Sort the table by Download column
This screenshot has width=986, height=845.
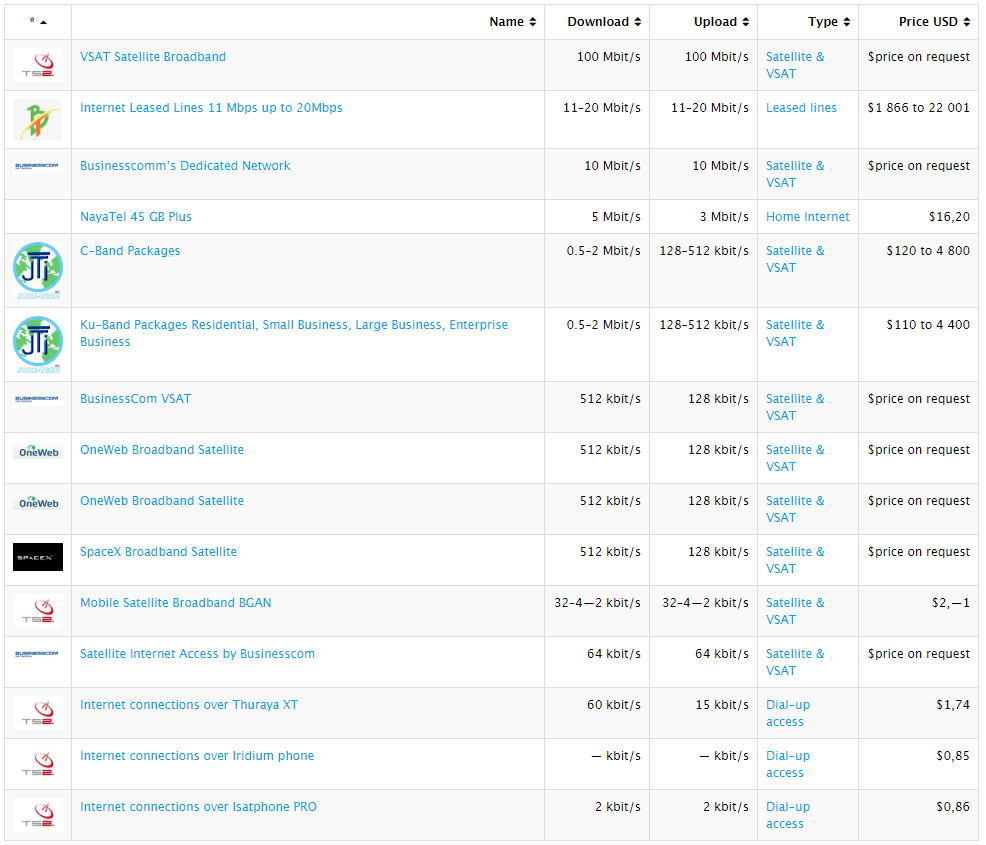(x=604, y=22)
